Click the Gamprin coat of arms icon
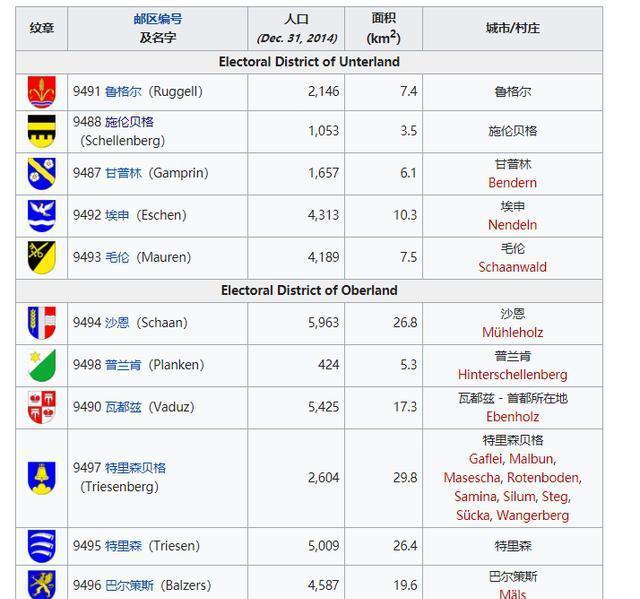 pyautogui.click(x=41, y=173)
